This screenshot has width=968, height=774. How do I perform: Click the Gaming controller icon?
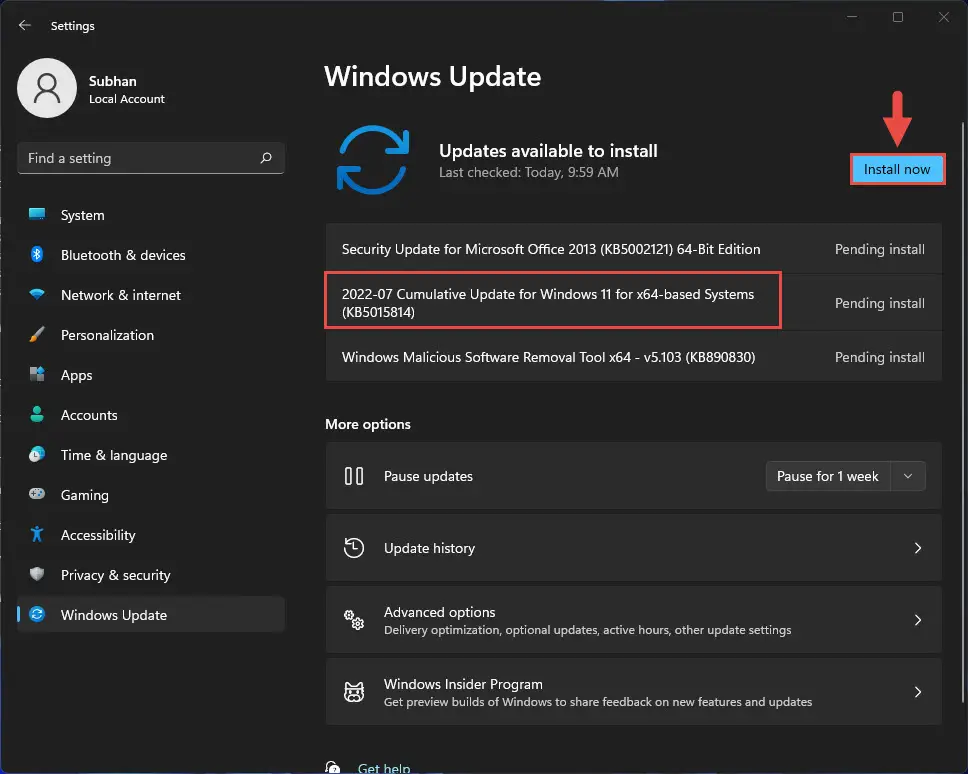(x=37, y=494)
